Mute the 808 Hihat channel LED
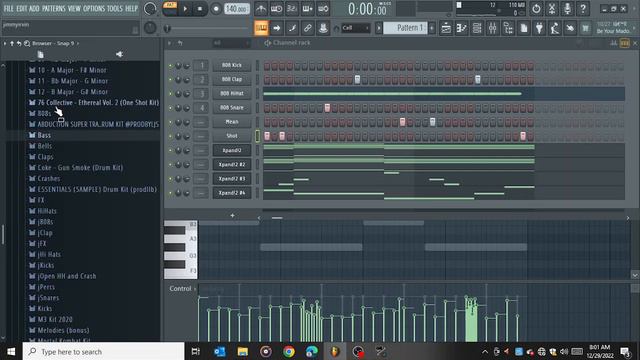Image resolution: width=640 pixels, height=360 pixels. pos(171,93)
